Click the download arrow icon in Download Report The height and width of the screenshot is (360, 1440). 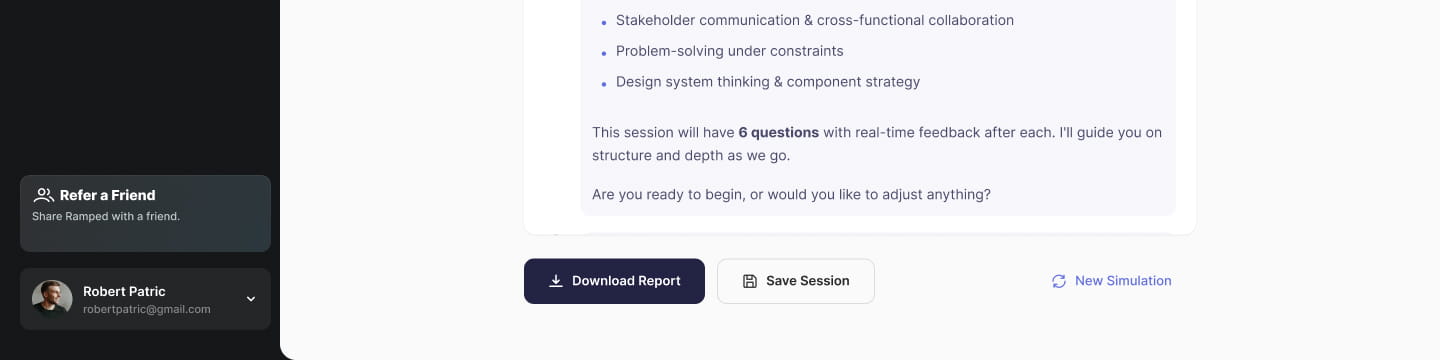556,281
